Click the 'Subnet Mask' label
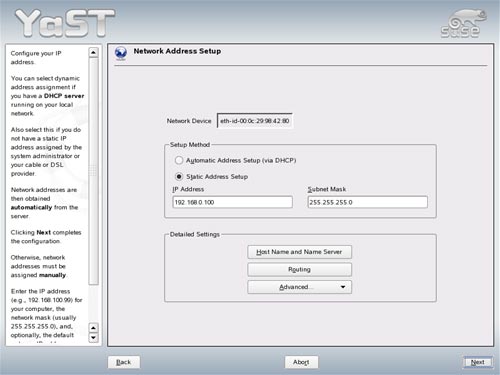This screenshot has width=500, height=375. click(x=327, y=189)
